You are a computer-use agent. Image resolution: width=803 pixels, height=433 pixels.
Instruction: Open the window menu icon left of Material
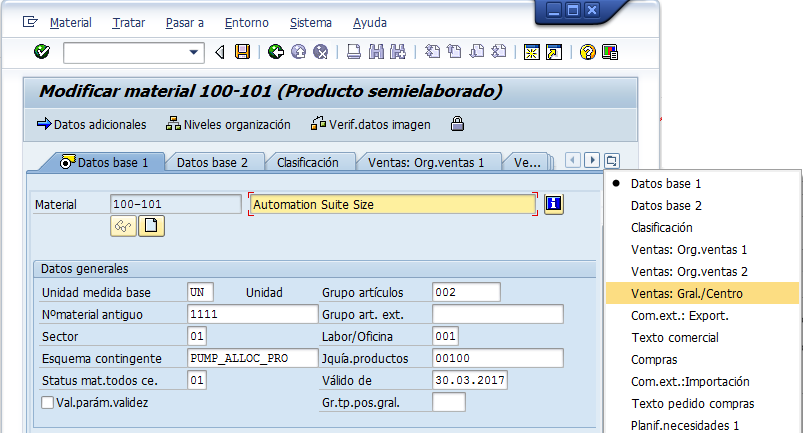[30, 22]
